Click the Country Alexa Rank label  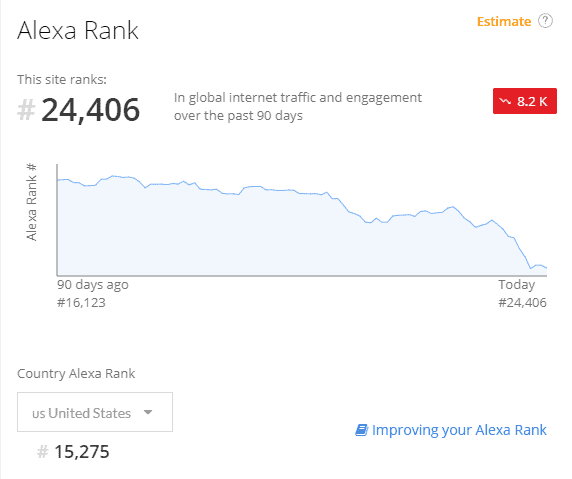76,374
